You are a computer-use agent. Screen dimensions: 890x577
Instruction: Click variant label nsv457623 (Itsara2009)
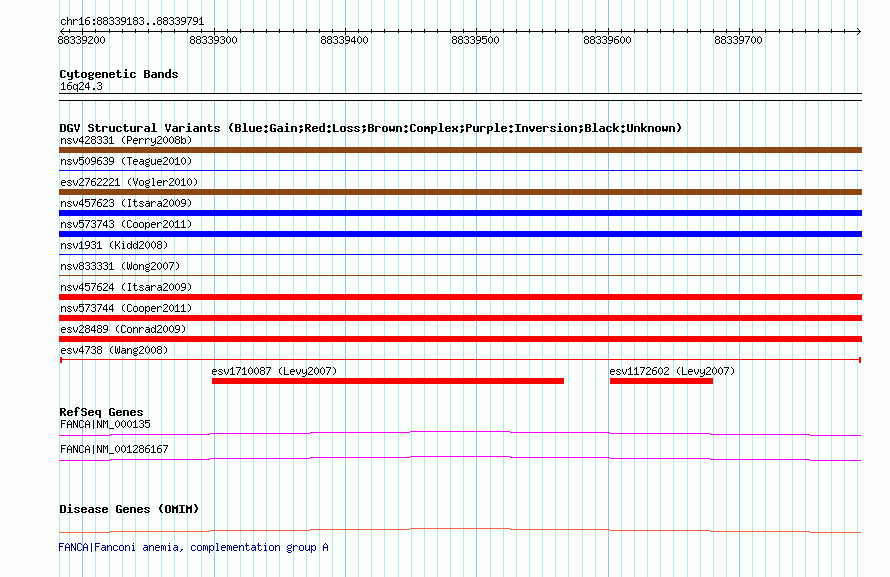(126, 203)
